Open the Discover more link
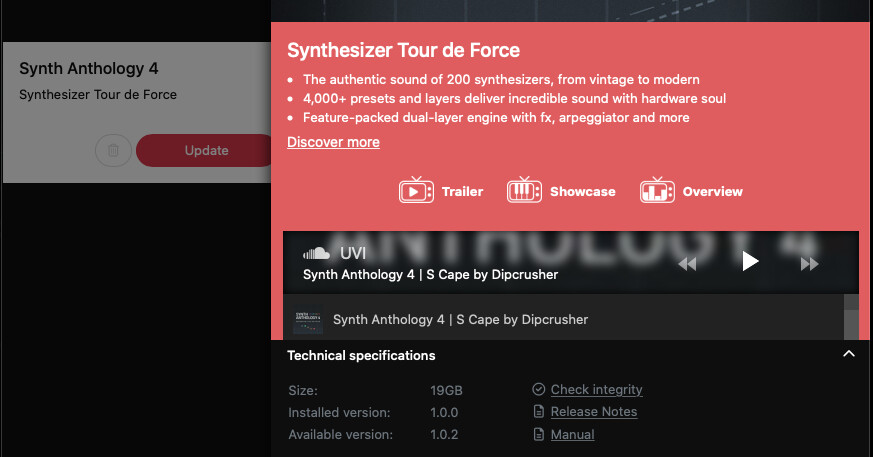873x457 pixels. (x=333, y=142)
